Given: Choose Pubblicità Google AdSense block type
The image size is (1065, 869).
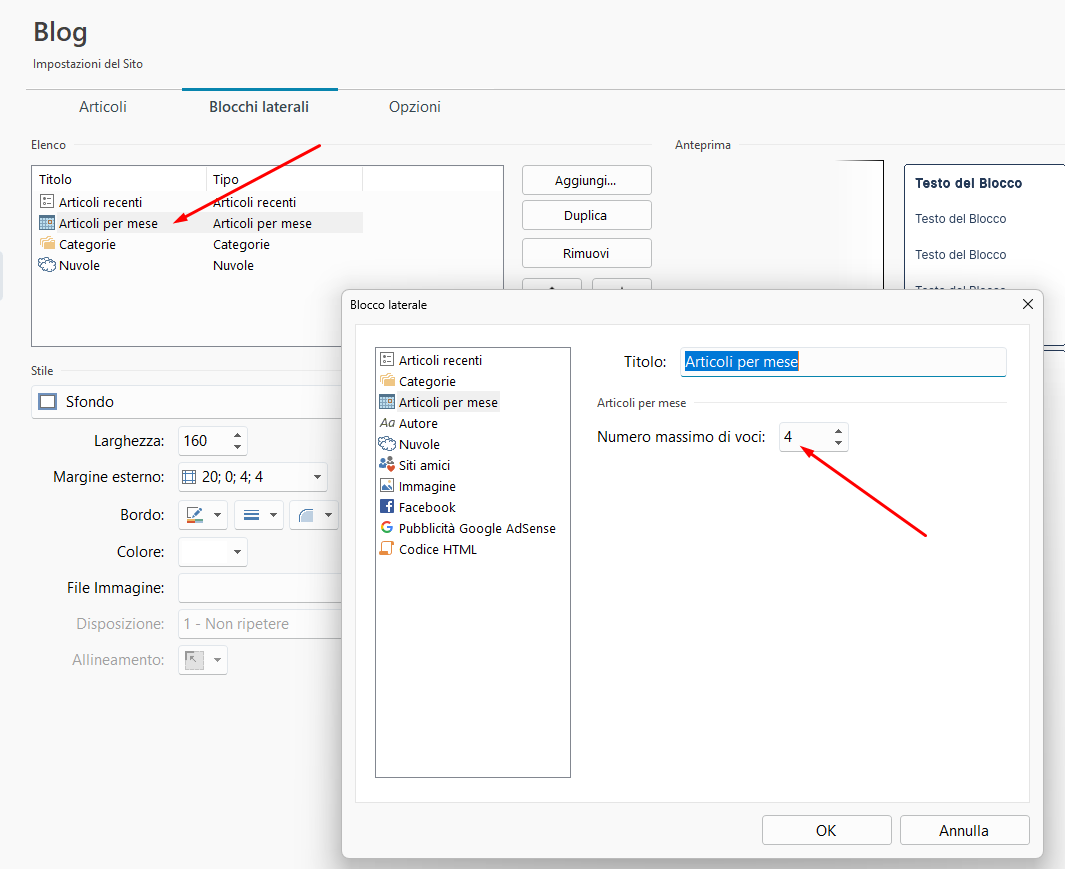Looking at the screenshot, I should click(x=476, y=528).
